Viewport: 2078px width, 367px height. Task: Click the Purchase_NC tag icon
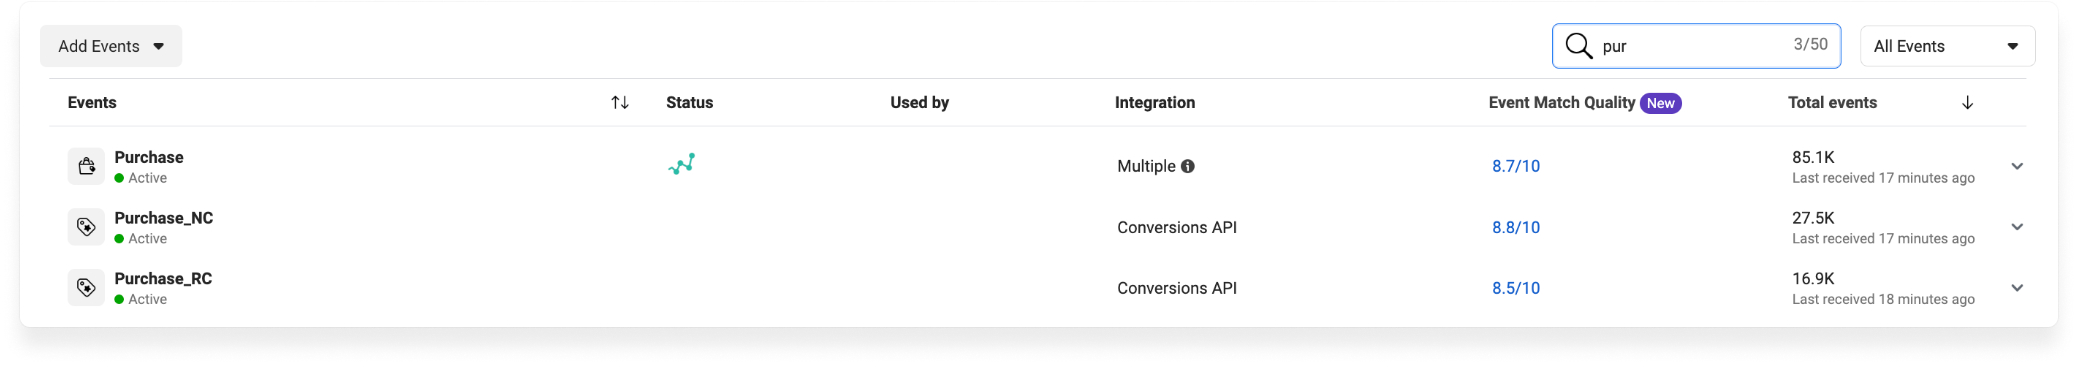click(x=86, y=227)
